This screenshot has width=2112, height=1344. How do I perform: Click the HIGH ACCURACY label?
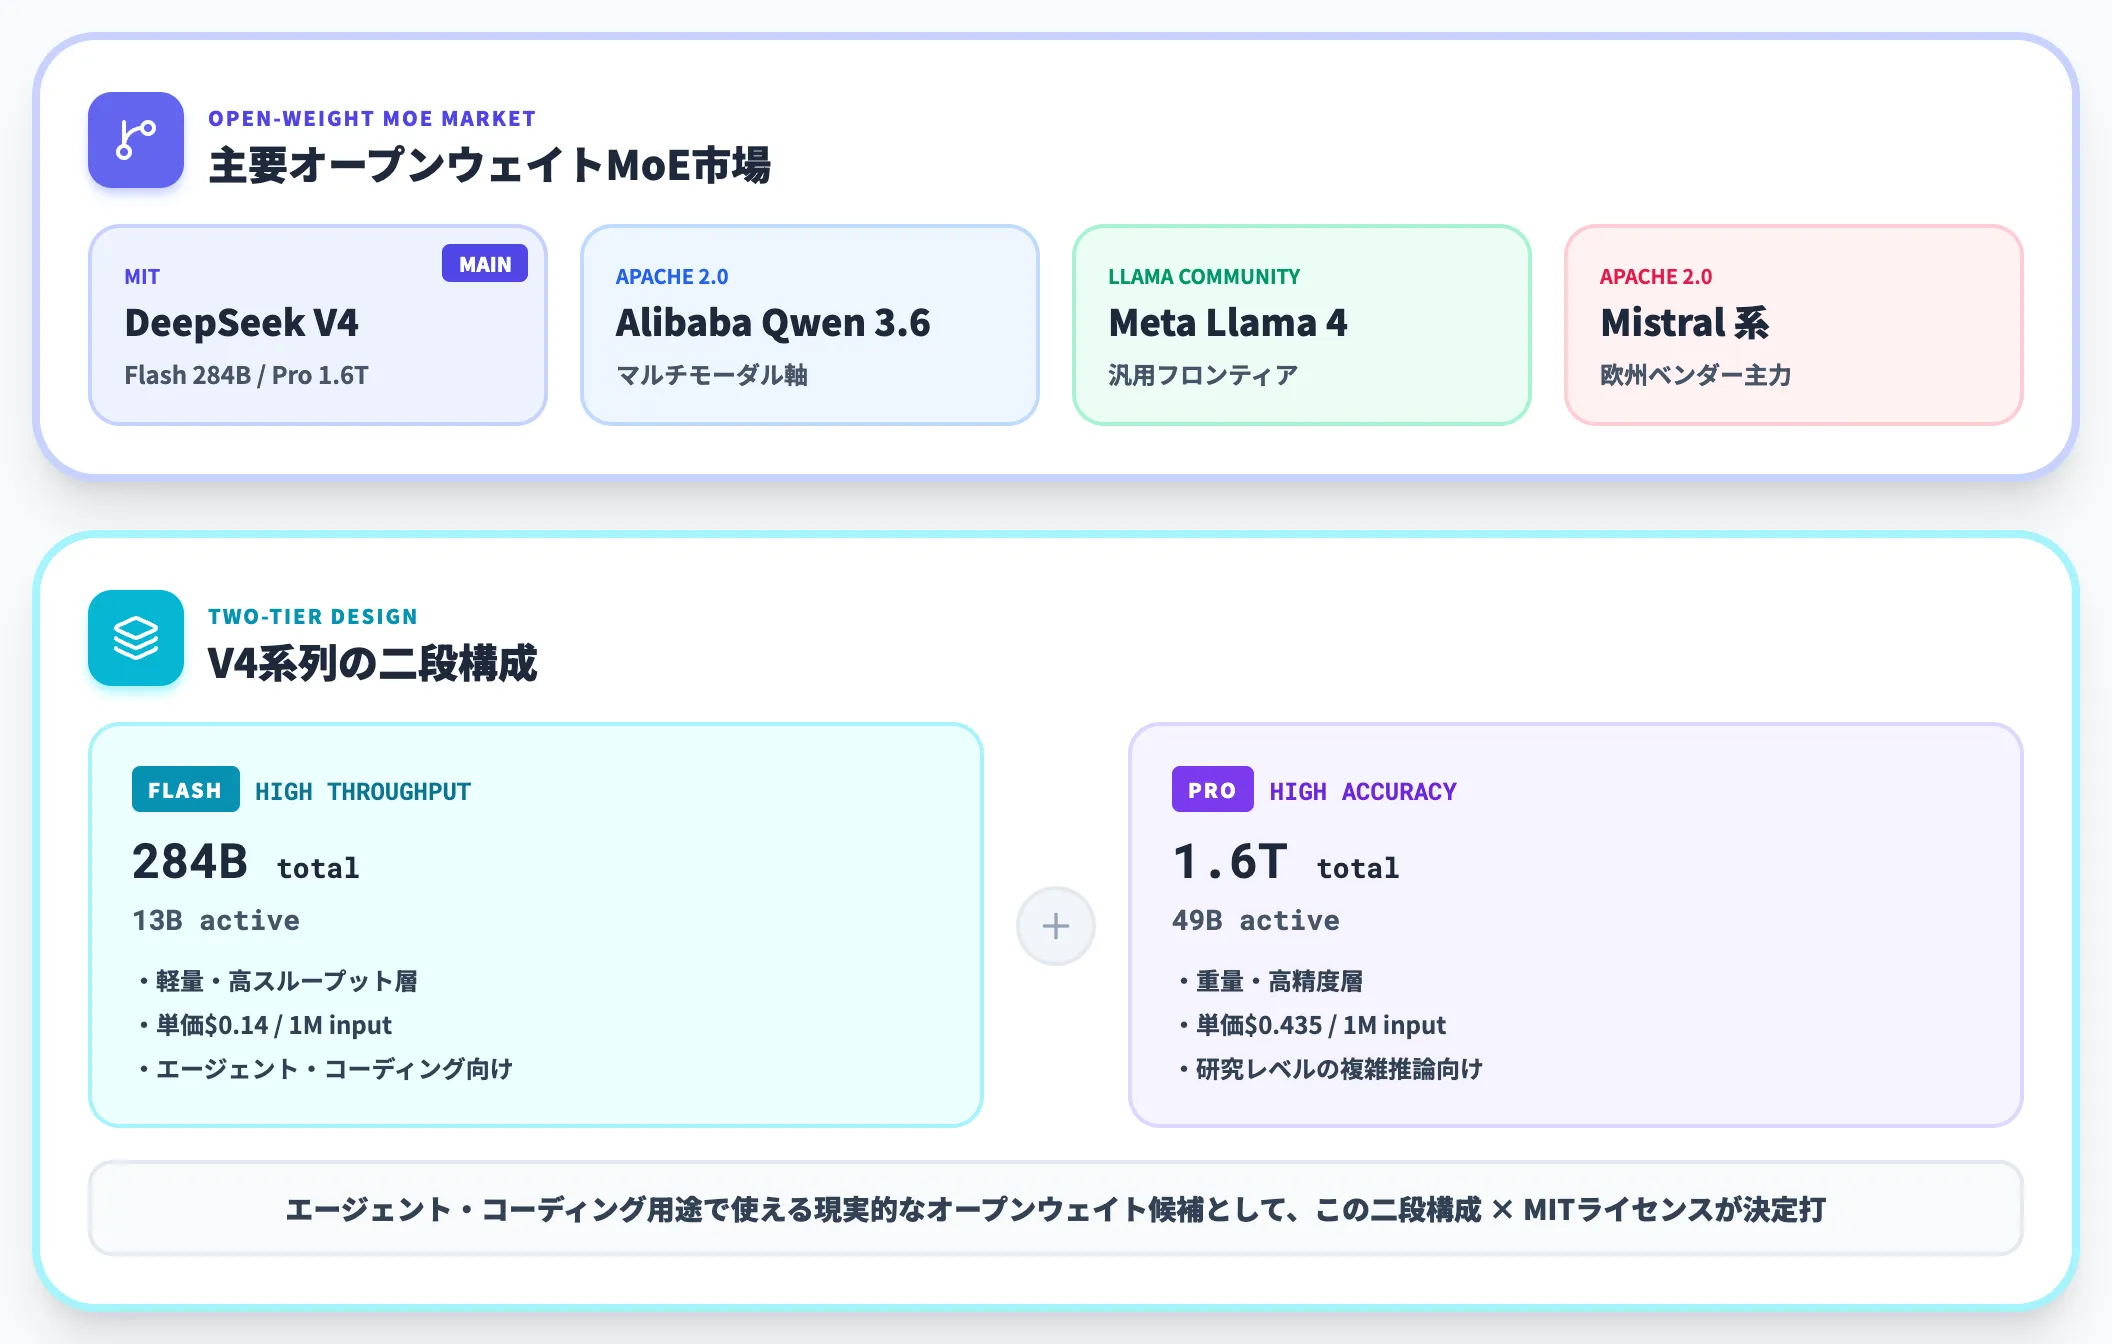[1363, 791]
